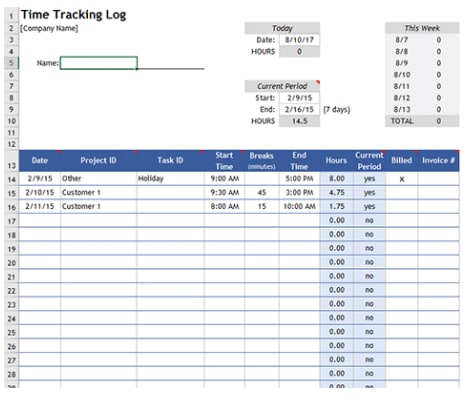Select the 2/11/15 date cell
Viewport: 467px width, 399px height.
tap(40, 207)
